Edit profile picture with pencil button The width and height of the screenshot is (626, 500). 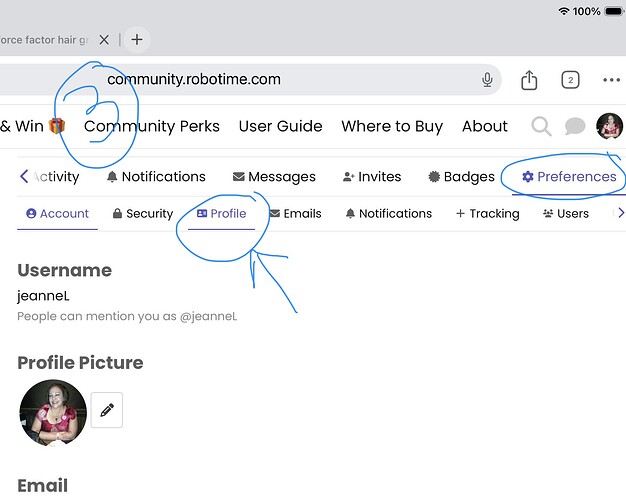click(107, 410)
